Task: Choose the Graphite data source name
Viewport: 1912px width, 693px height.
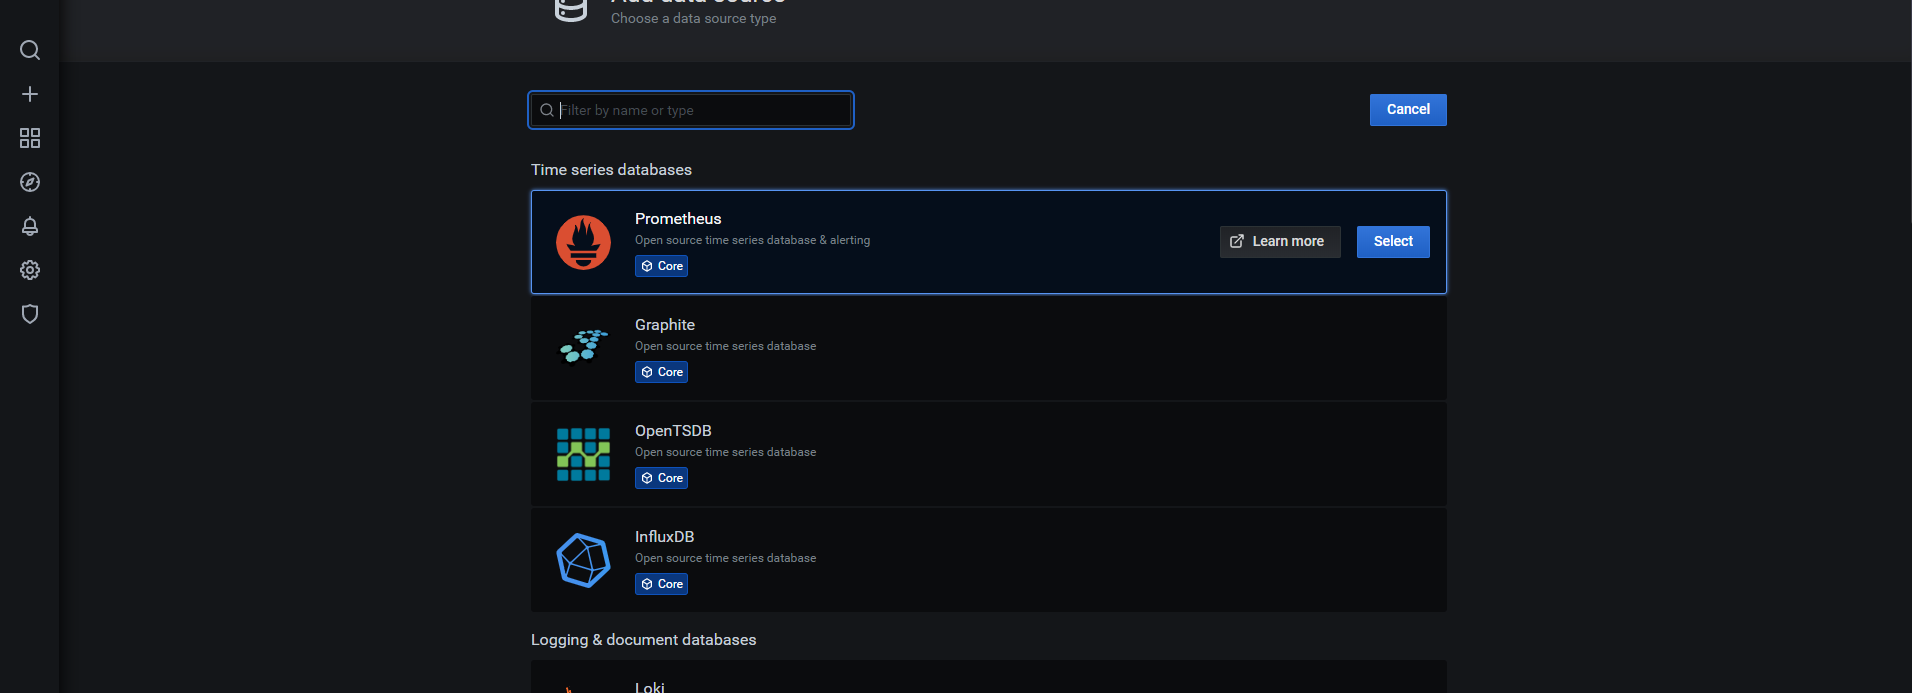Action: click(665, 325)
